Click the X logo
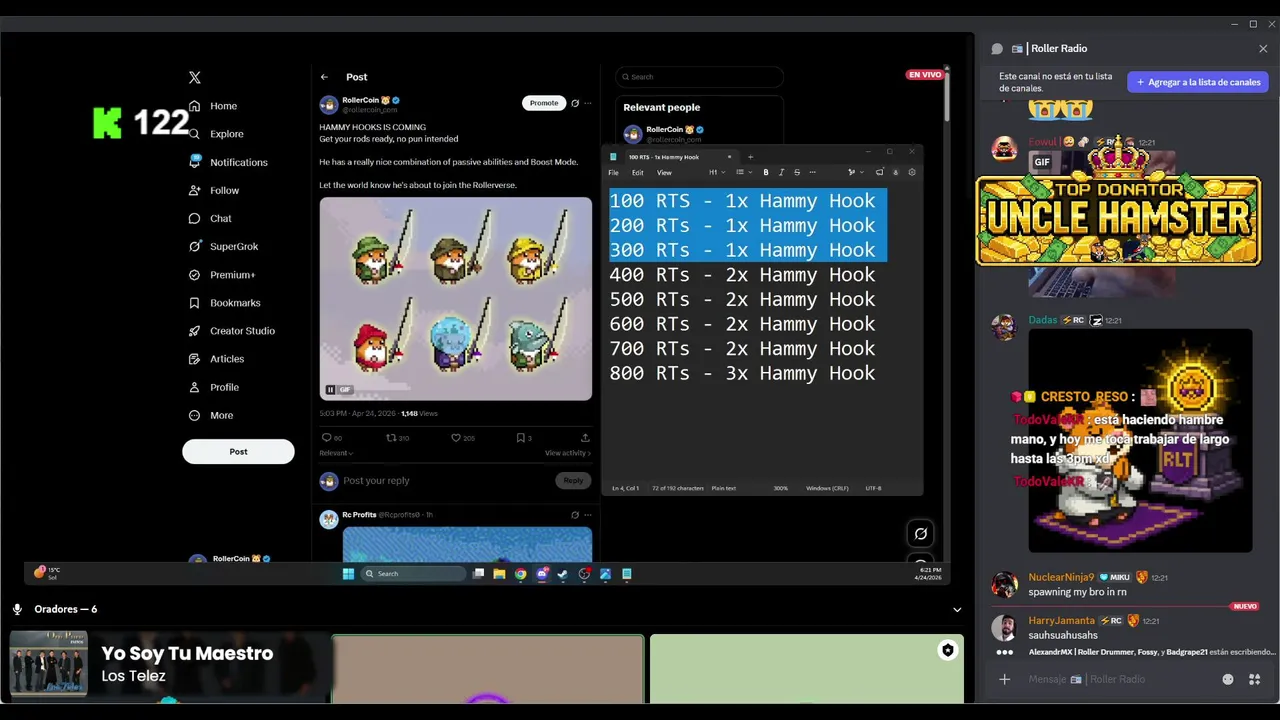This screenshot has width=1280, height=720. (195, 77)
